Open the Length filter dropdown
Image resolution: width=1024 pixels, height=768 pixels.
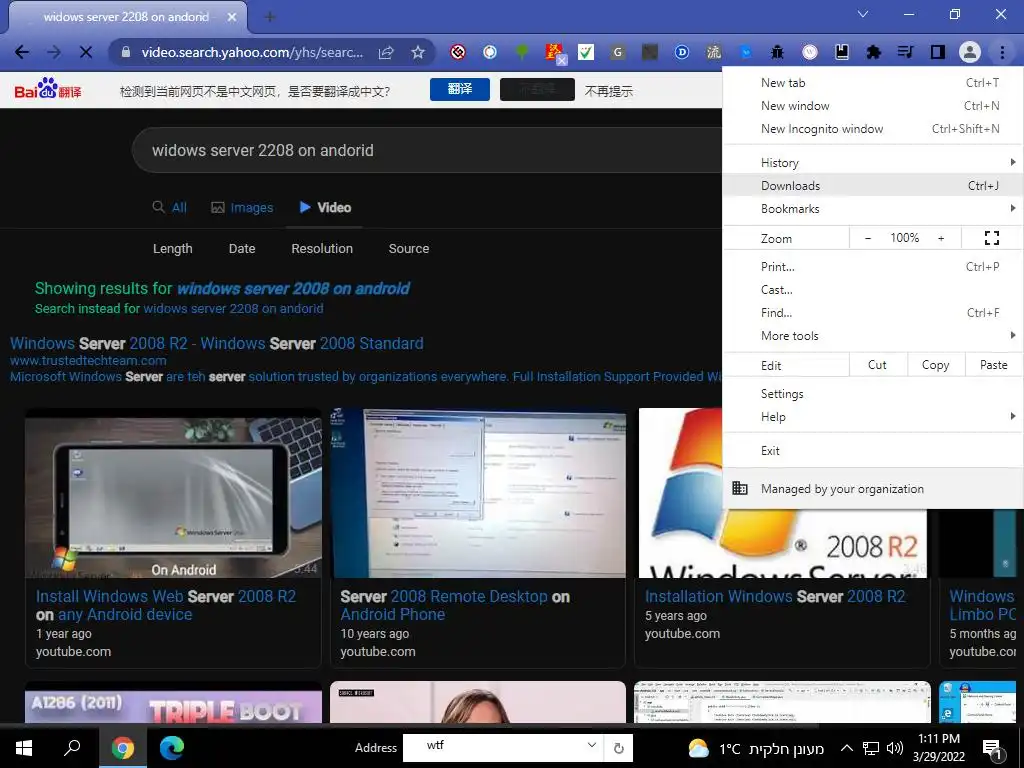tap(172, 249)
